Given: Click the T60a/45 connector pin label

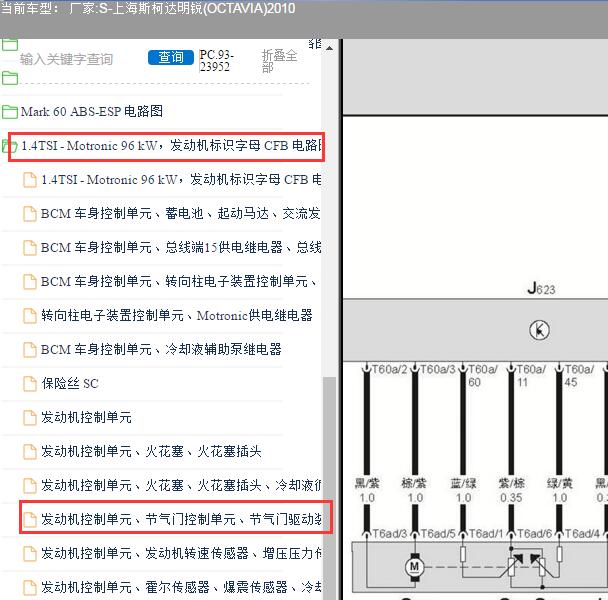Looking at the screenshot, I should (x=579, y=376).
